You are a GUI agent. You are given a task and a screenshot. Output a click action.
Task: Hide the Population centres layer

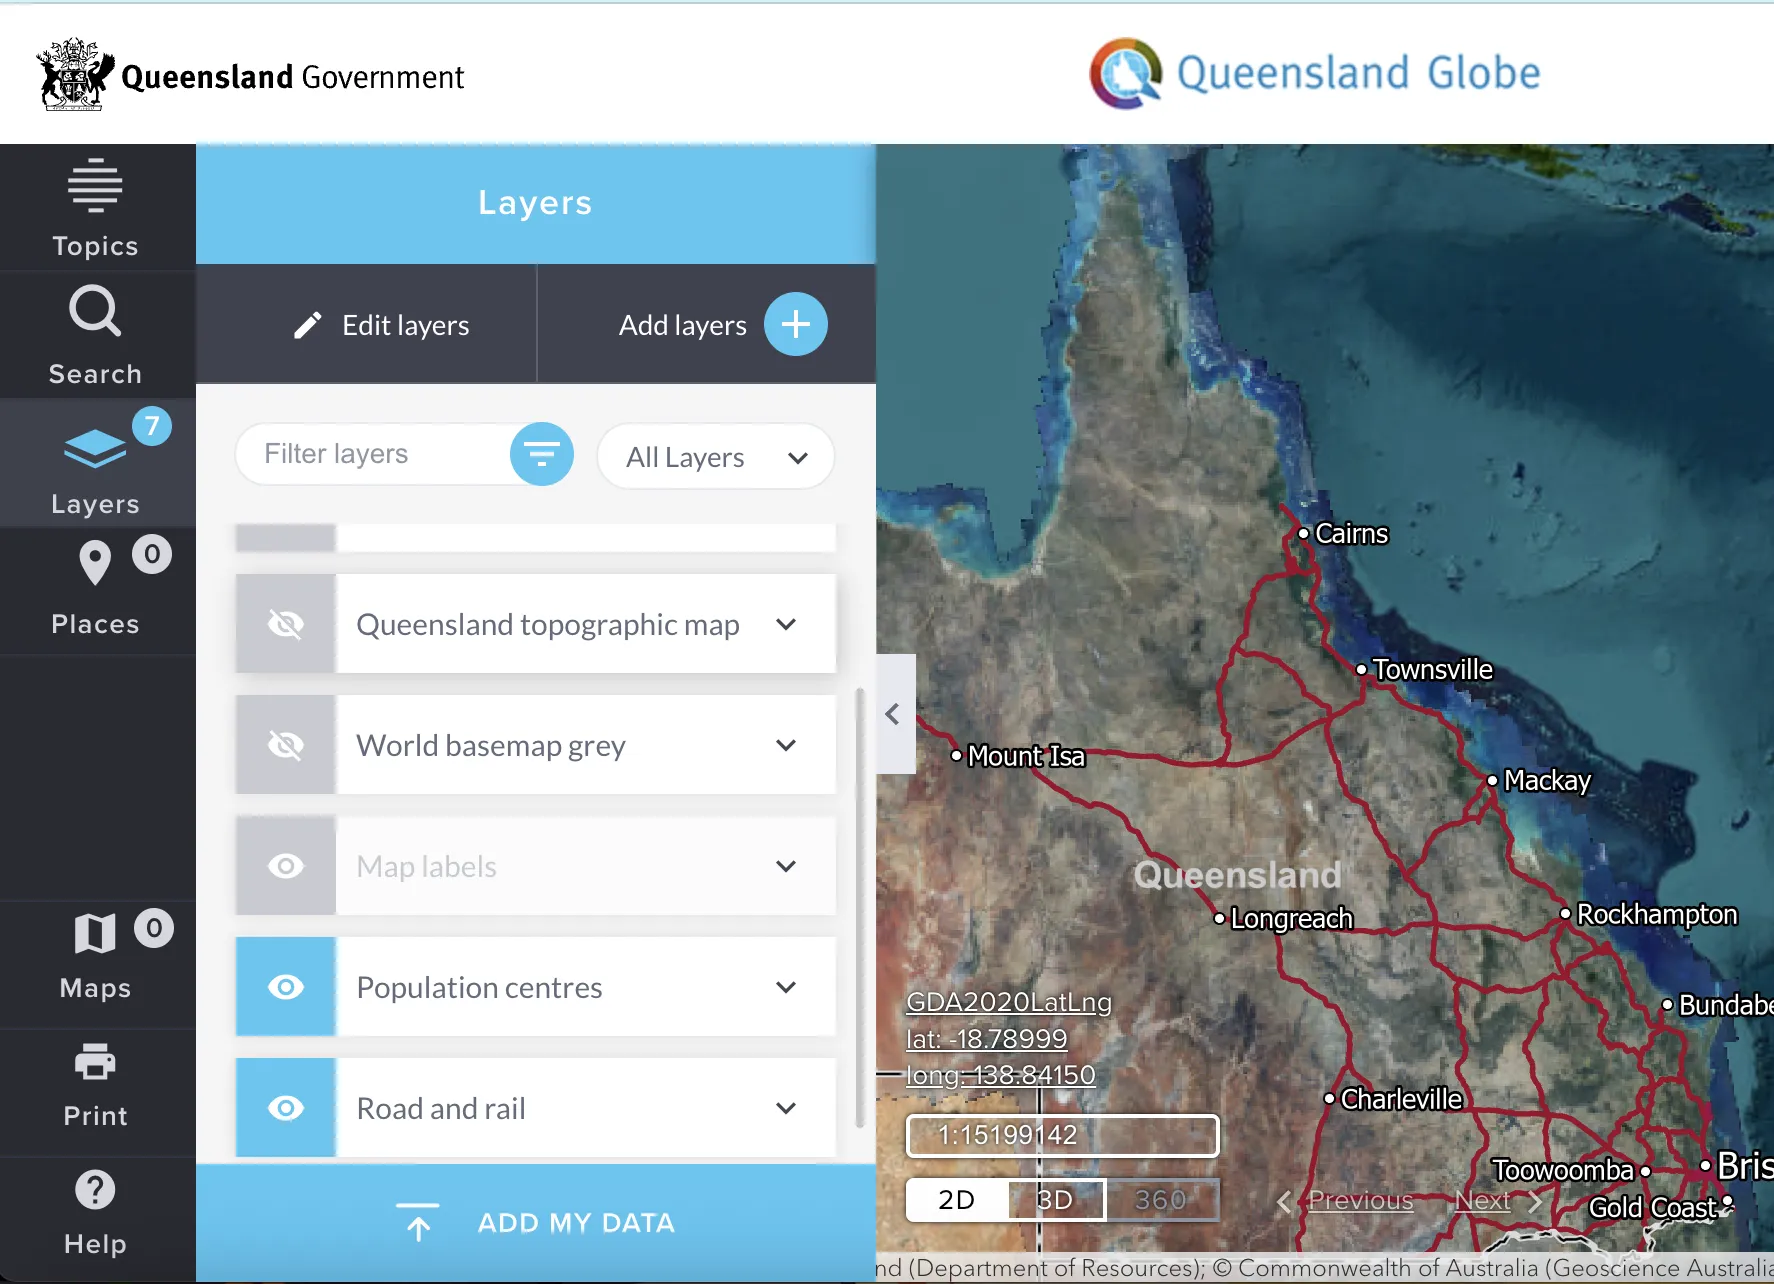coord(286,987)
